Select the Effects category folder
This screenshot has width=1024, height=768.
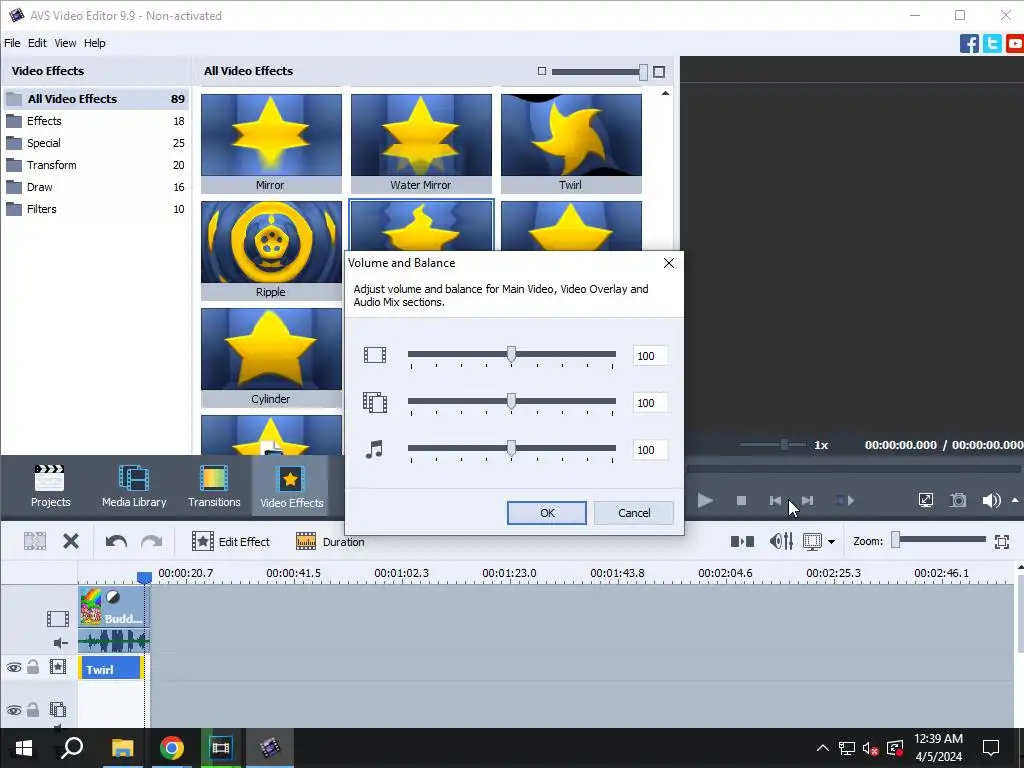pos(96,121)
